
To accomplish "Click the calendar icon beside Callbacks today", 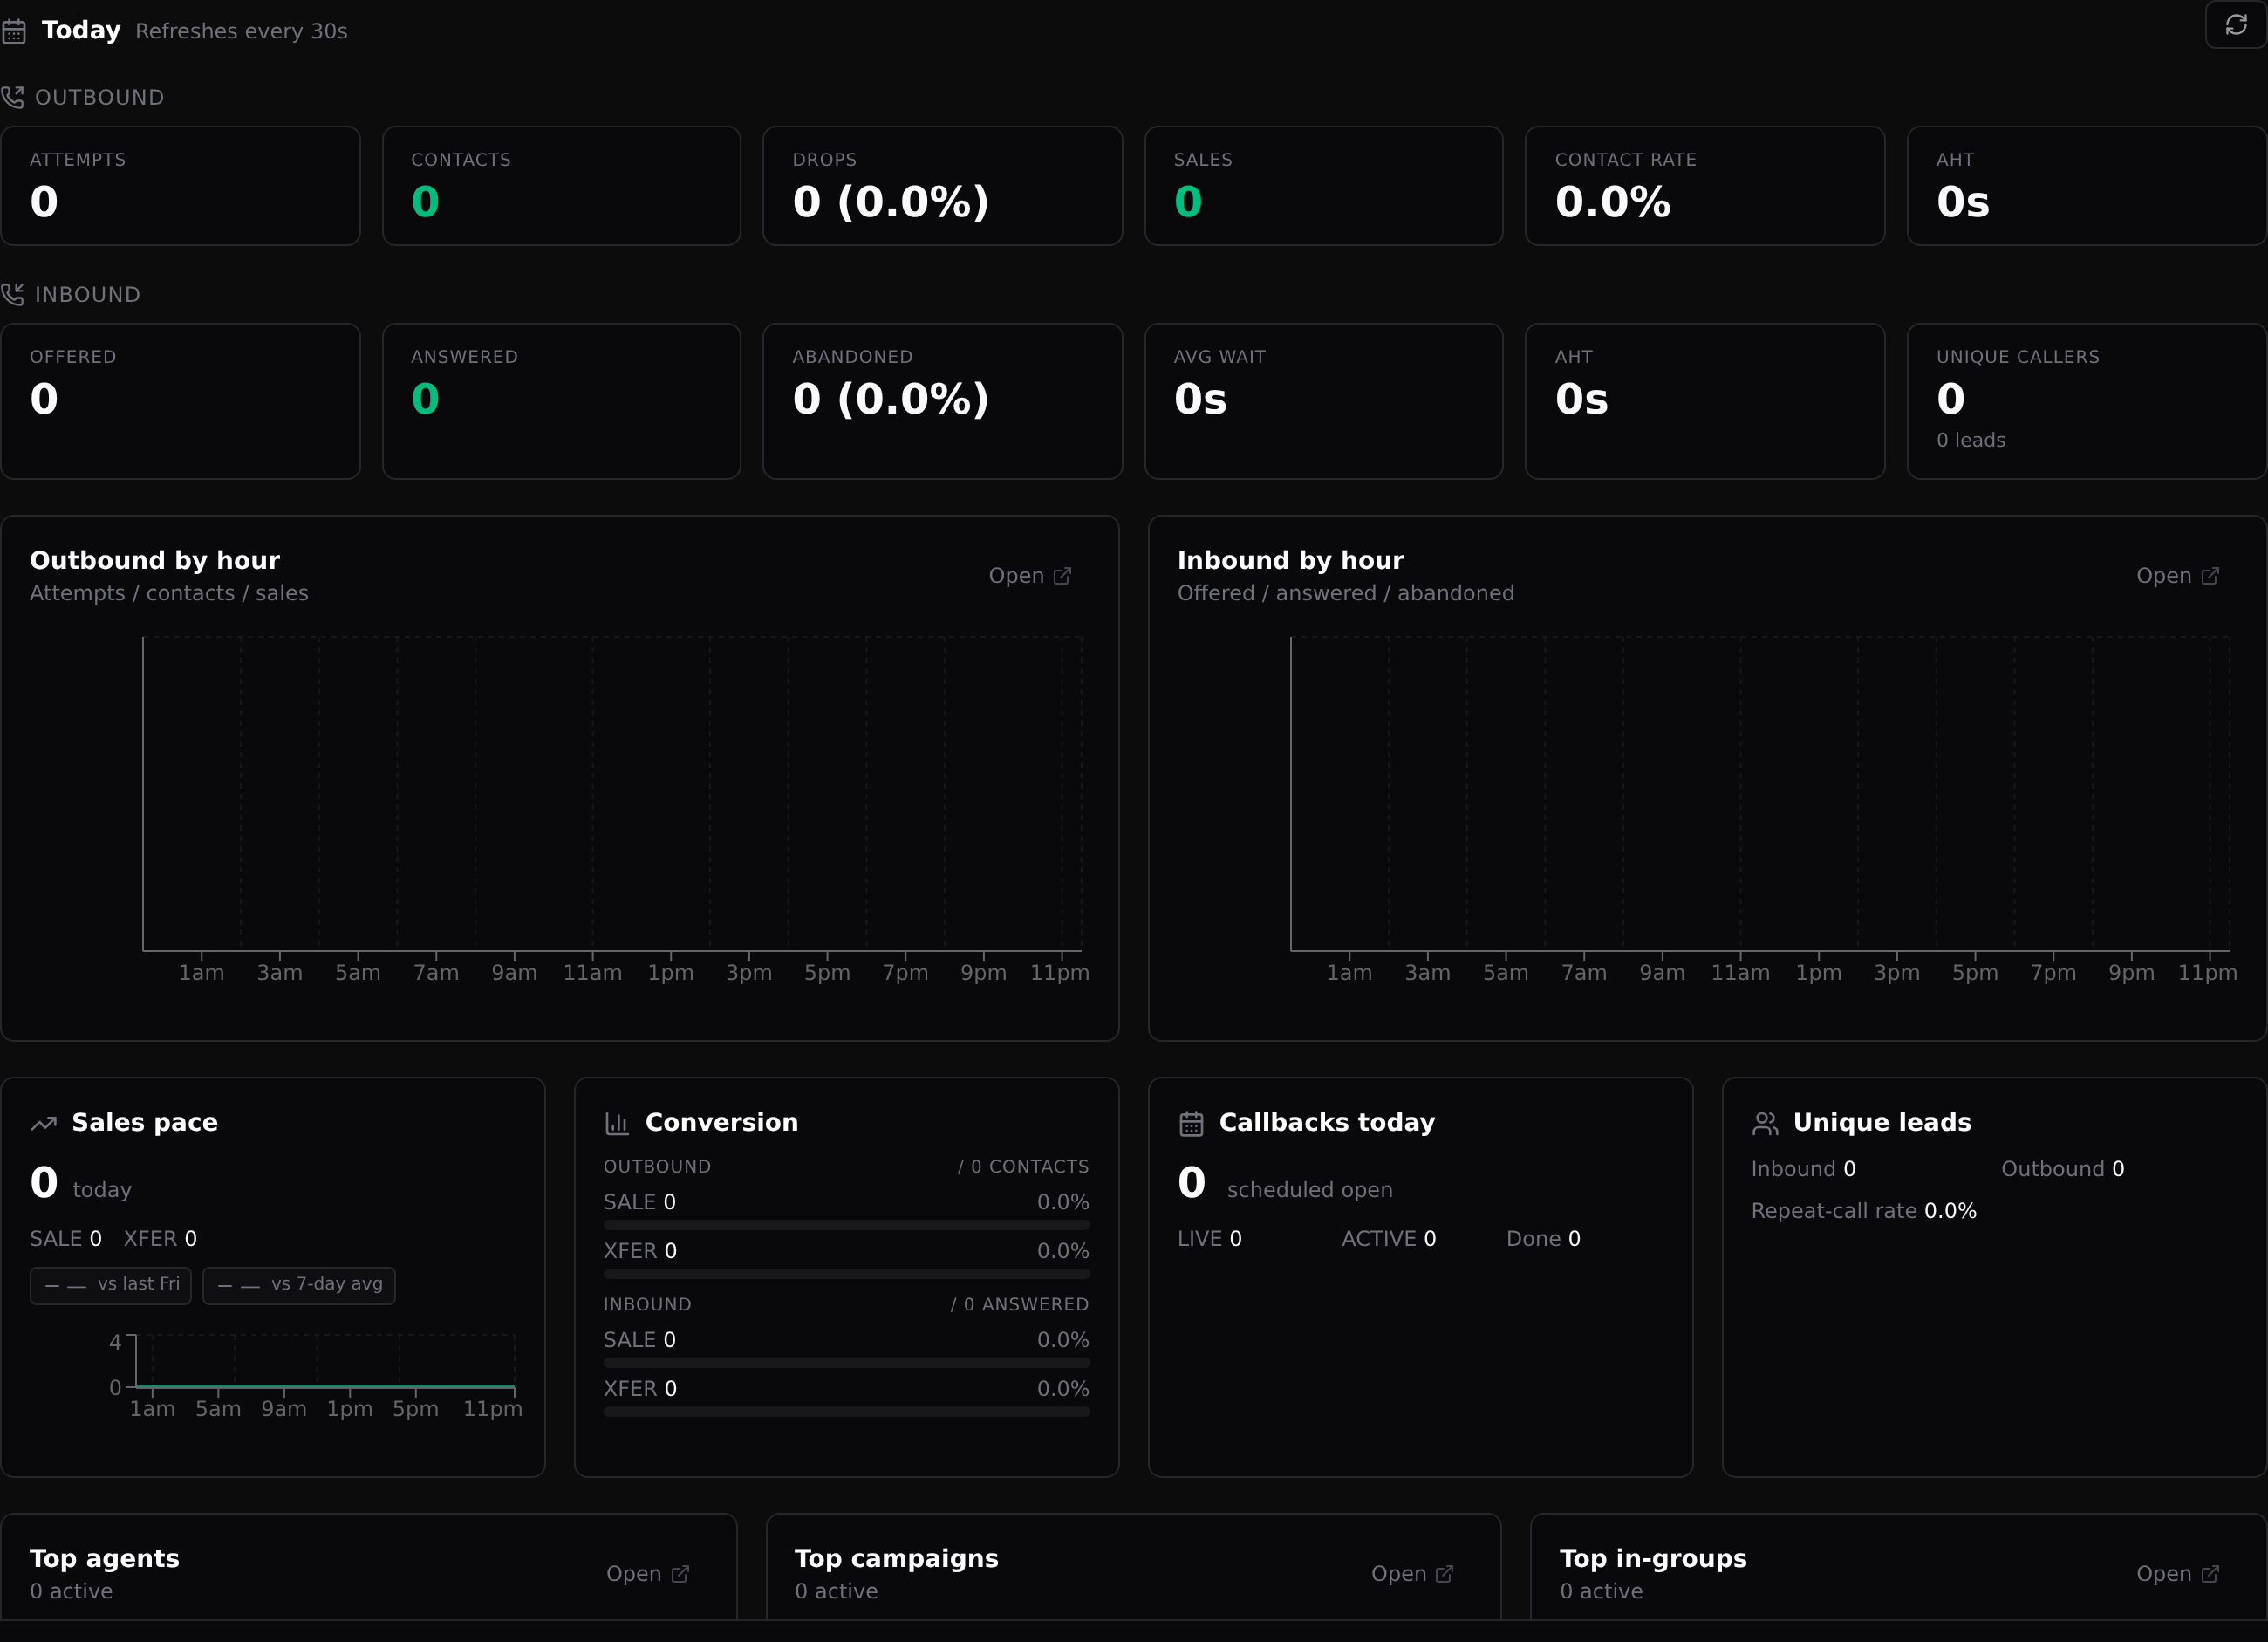I will click(x=1191, y=1123).
